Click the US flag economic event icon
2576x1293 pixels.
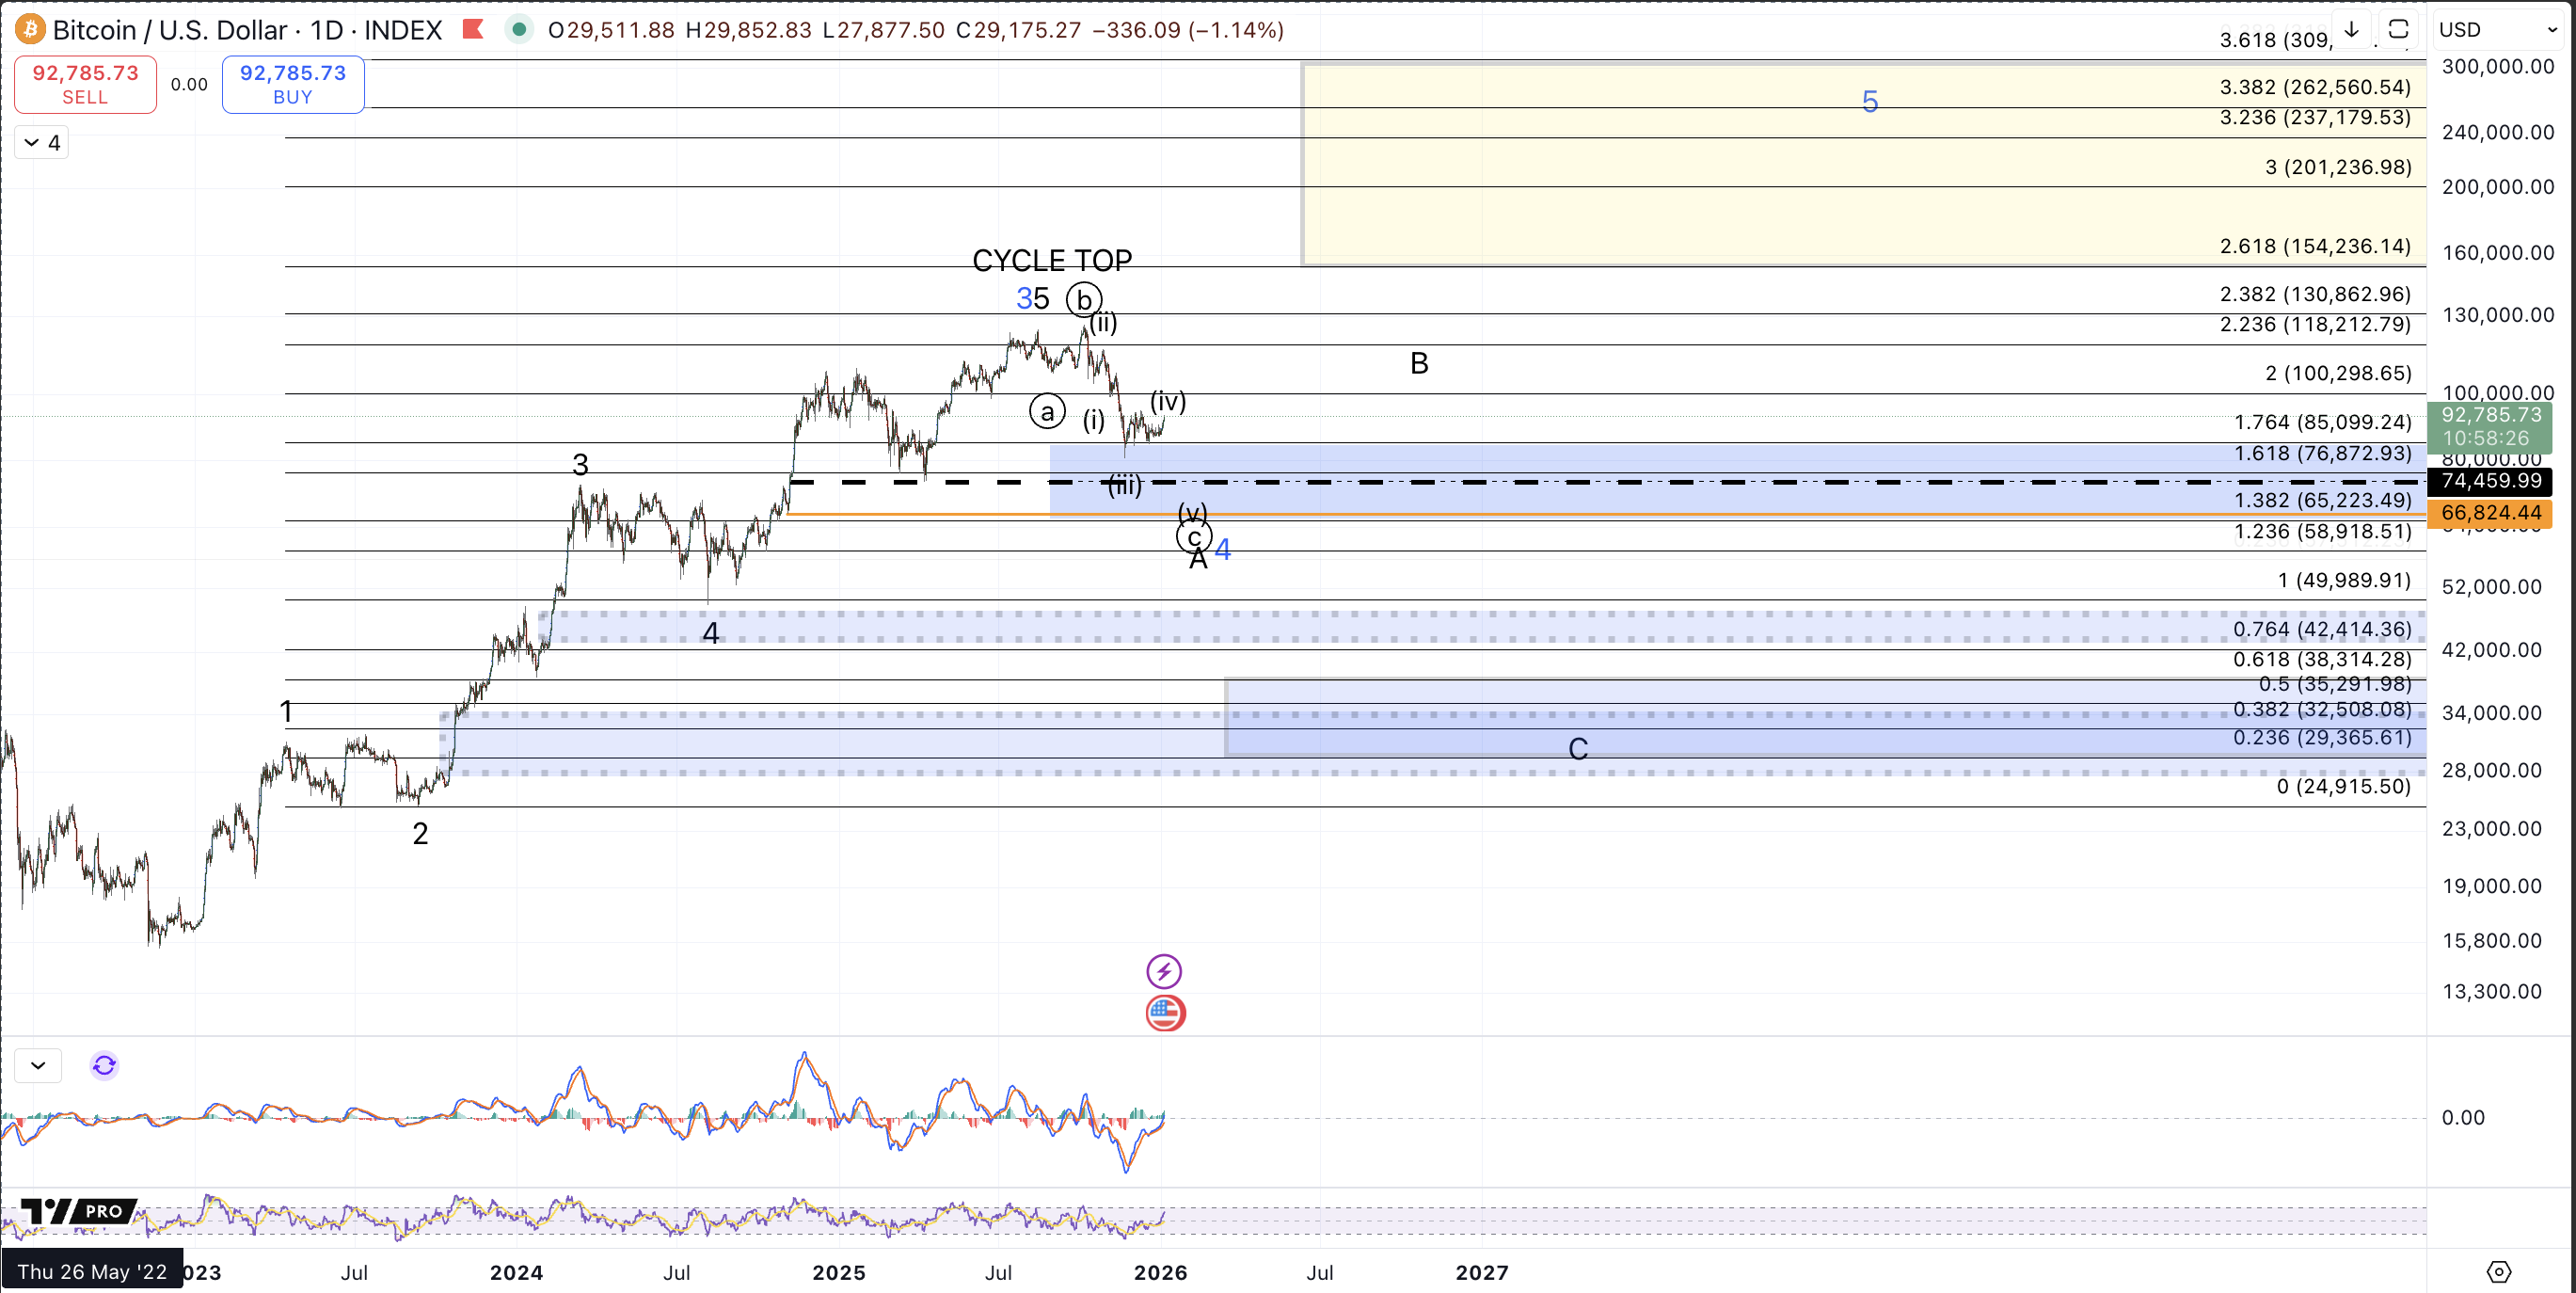(1165, 1013)
